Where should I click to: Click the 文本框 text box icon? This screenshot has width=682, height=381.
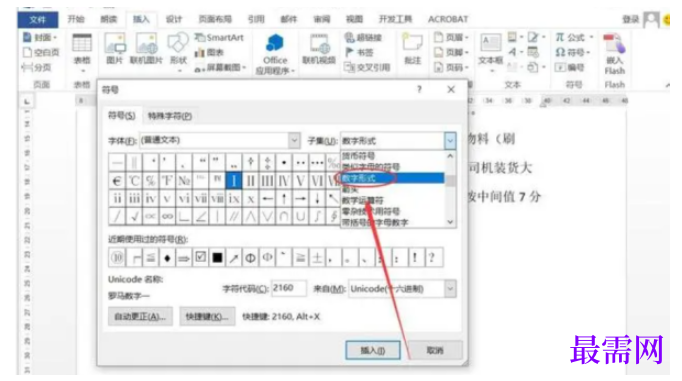pyautogui.click(x=491, y=43)
